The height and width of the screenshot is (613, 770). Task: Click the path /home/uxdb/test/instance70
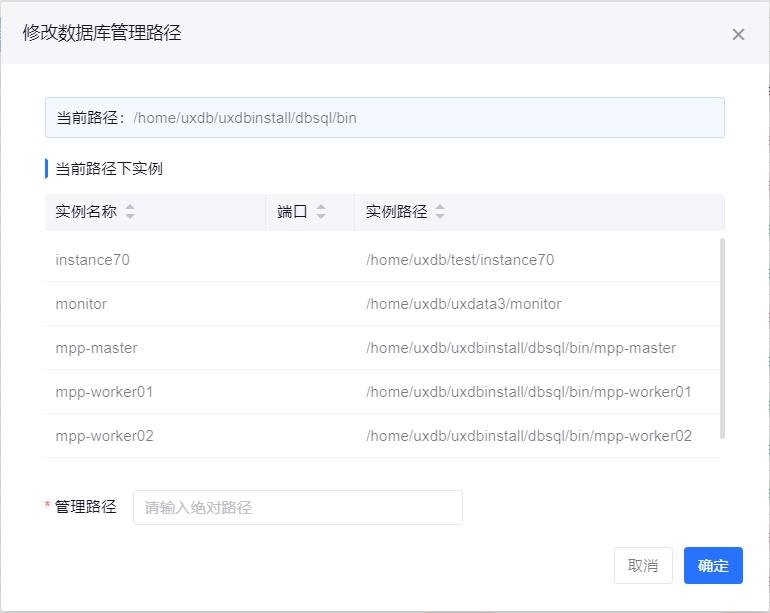(x=460, y=260)
